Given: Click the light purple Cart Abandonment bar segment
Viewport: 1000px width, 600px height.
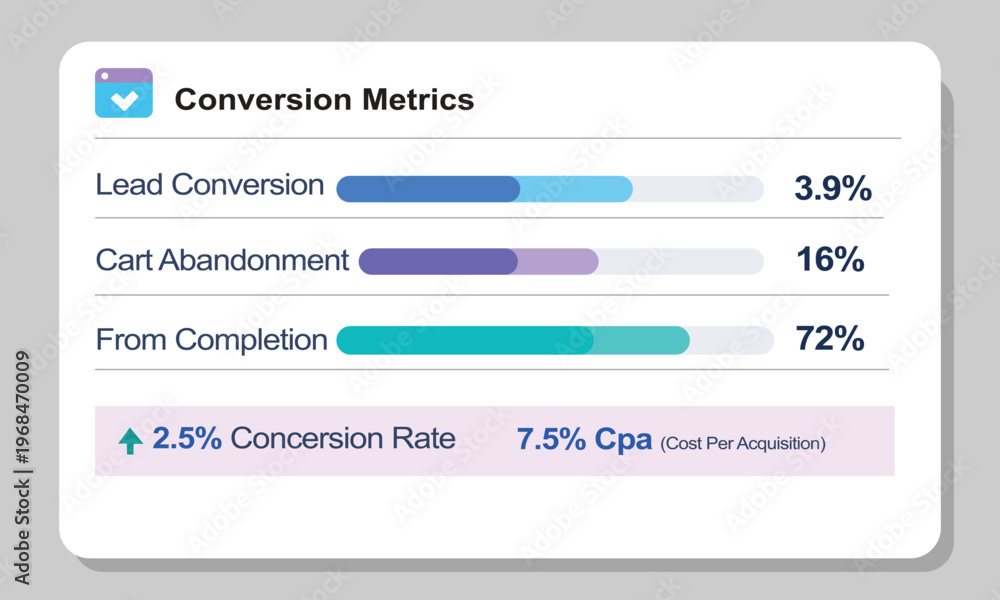Looking at the screenshot, I should (x=558, y=261).
